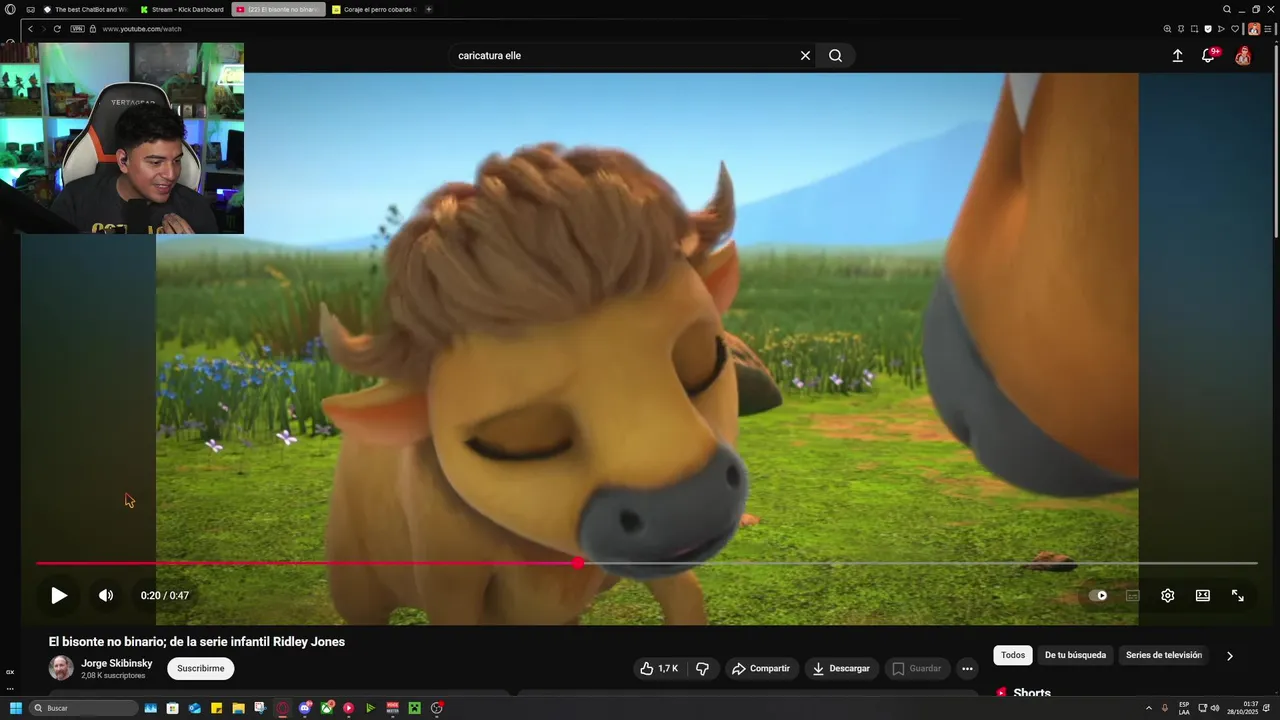Show more filter chips with arrow

point(1230,656)
